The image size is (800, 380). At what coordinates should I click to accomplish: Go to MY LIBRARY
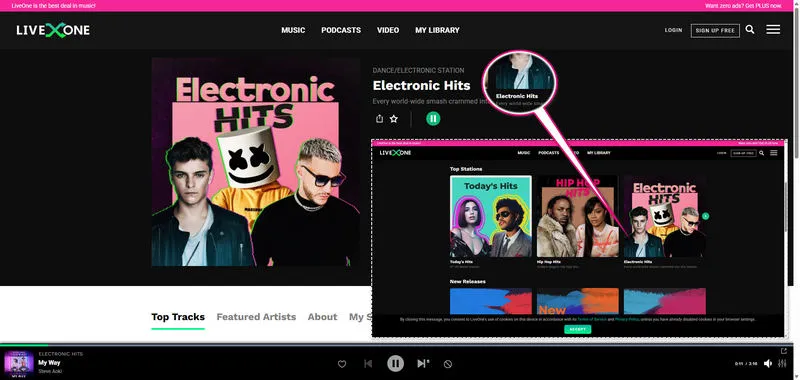coord(437,30)
